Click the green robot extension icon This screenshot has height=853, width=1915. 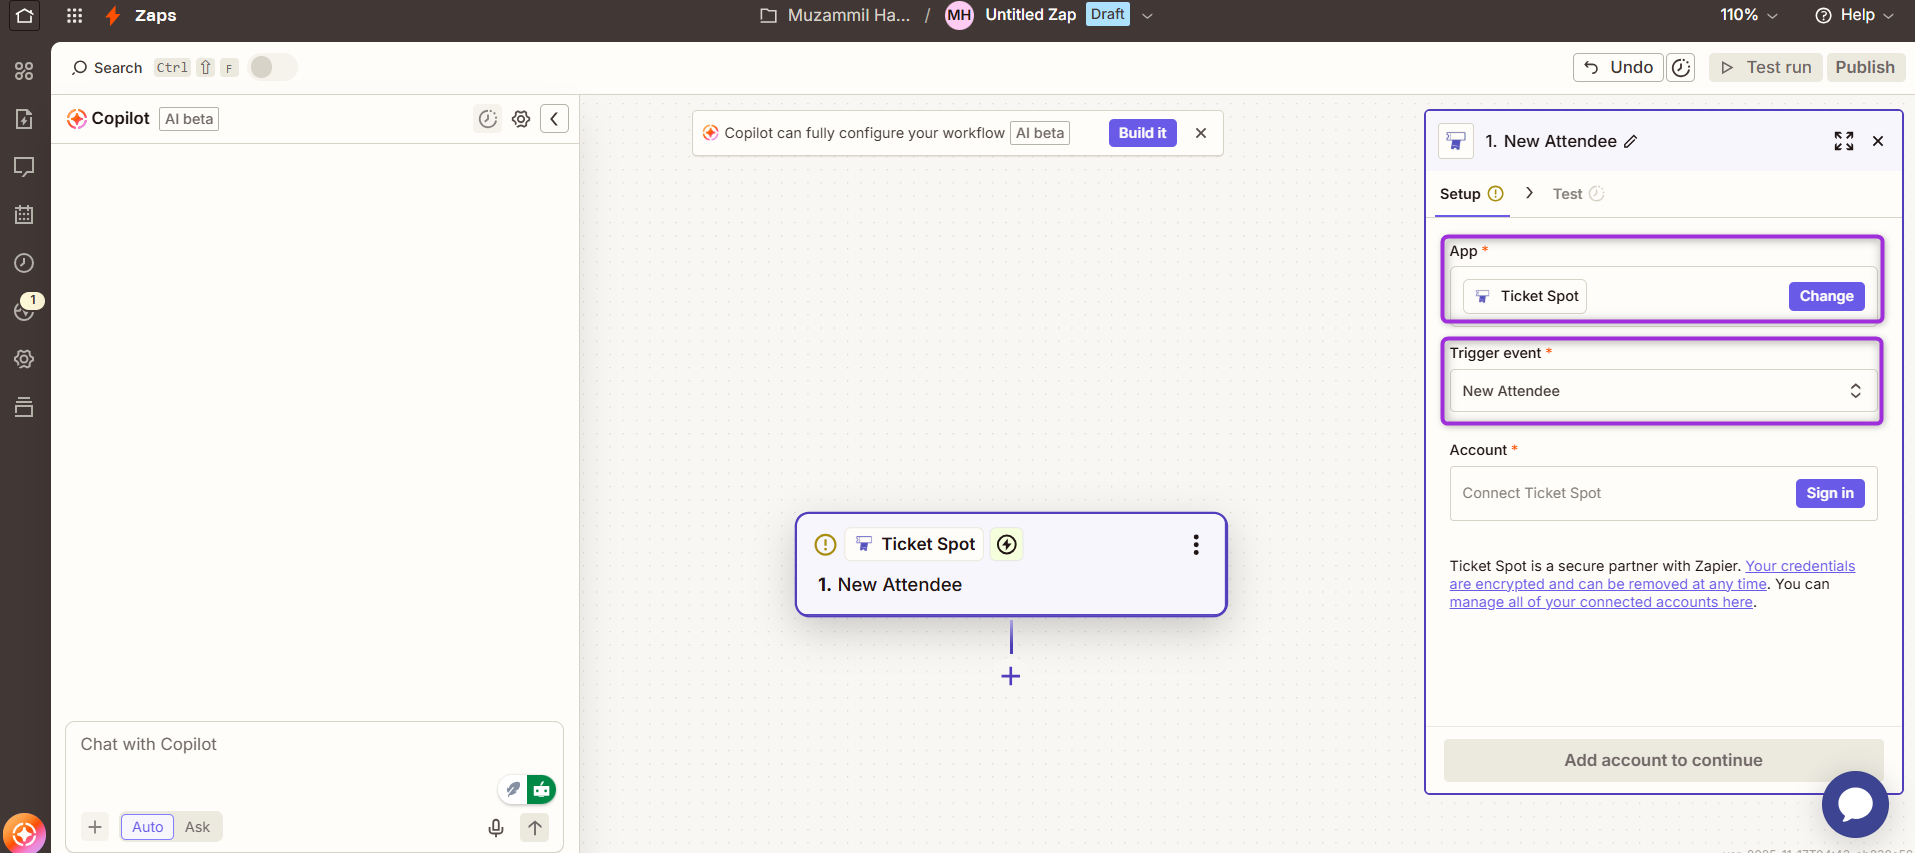click(541, 789)
